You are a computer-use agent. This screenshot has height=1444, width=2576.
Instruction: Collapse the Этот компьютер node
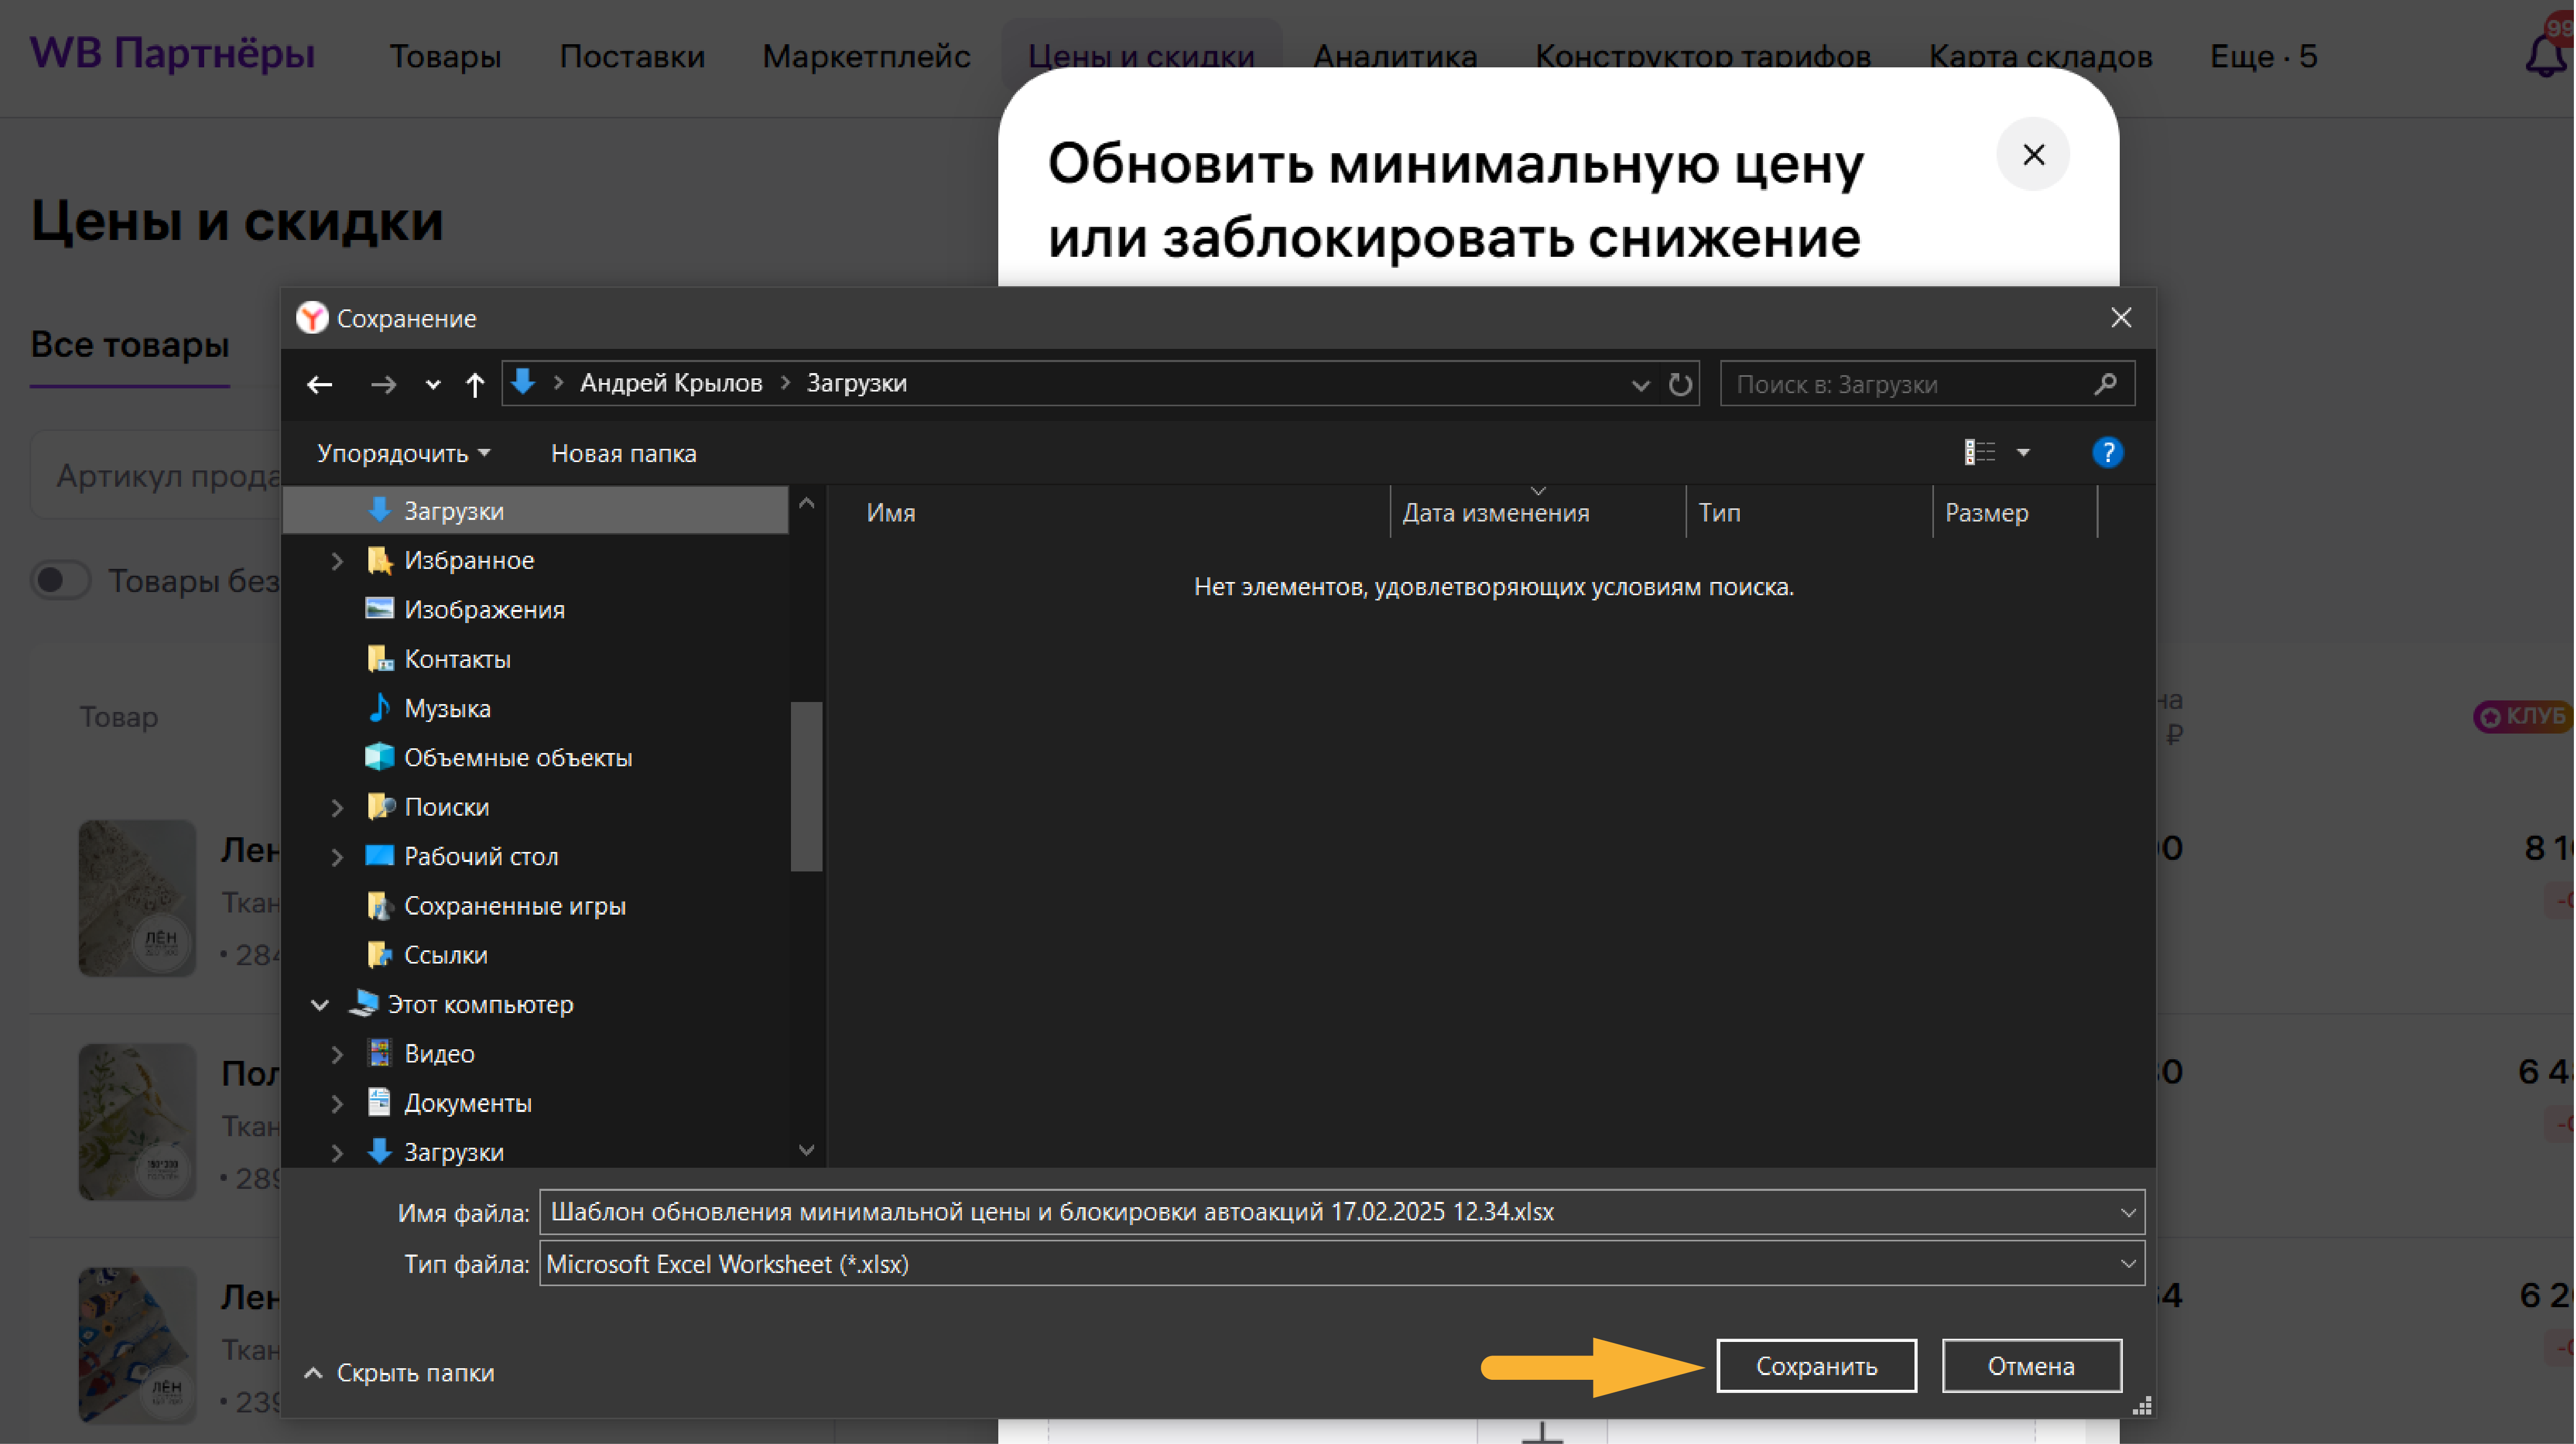click(x=320, y=1004)
